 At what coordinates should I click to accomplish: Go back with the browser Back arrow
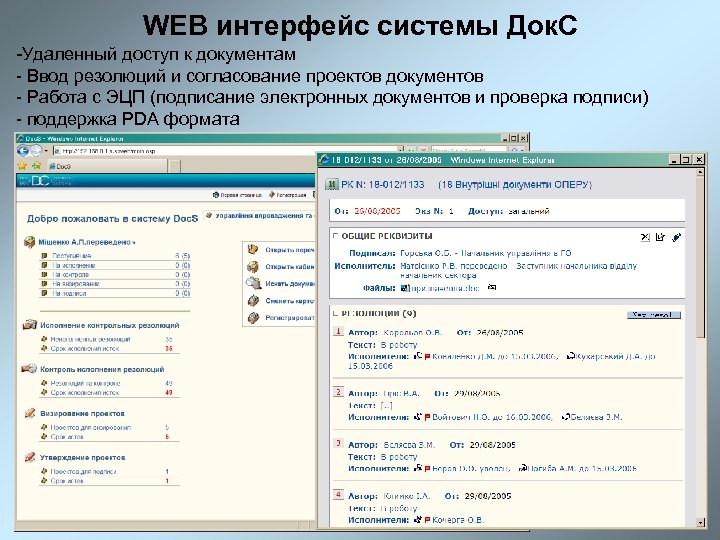22,150
